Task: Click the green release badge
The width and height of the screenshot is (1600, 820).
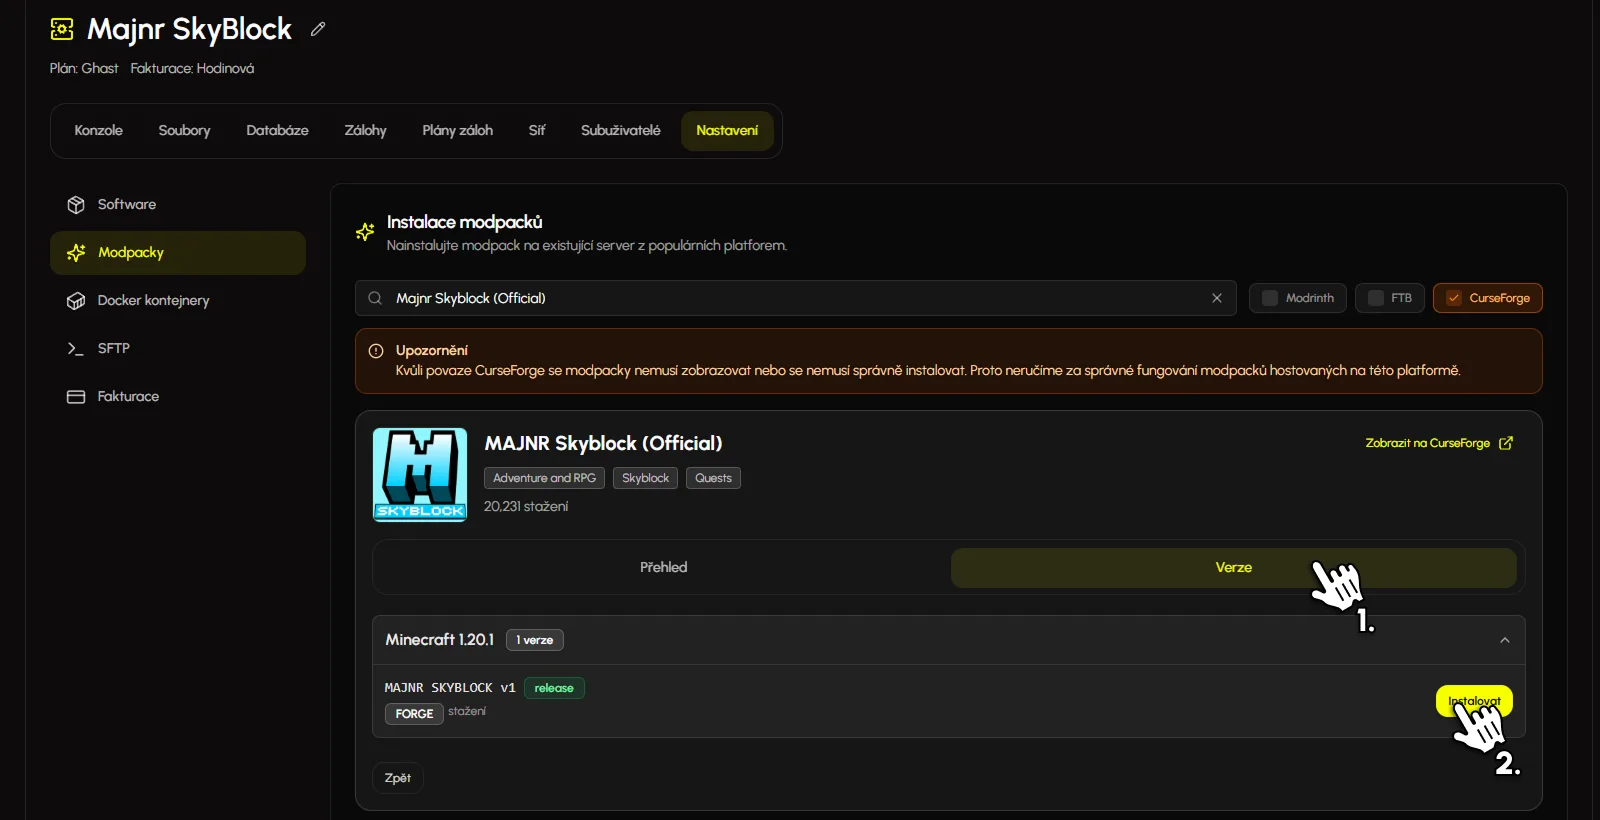Action: coord(554,688)
